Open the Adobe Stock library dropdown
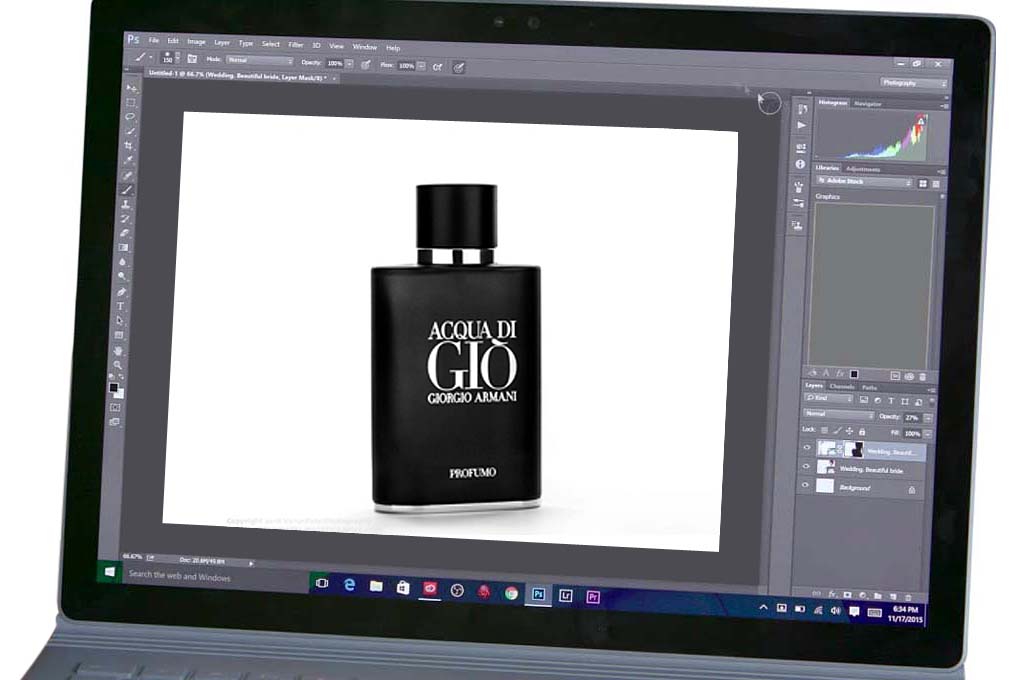 pyautogui.click(x=863, y=182)
